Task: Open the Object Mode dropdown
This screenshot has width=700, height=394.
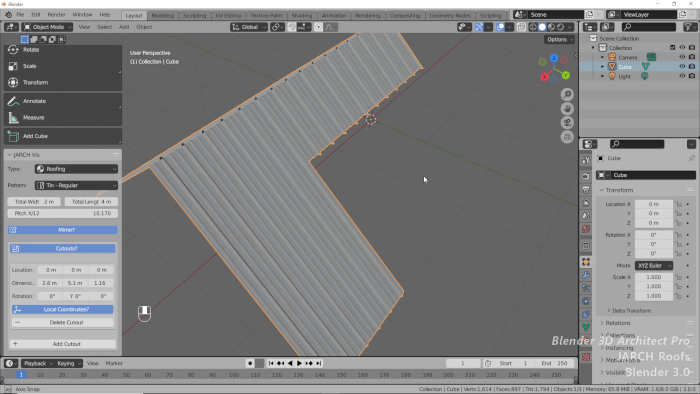Action: tap(47, 27)
